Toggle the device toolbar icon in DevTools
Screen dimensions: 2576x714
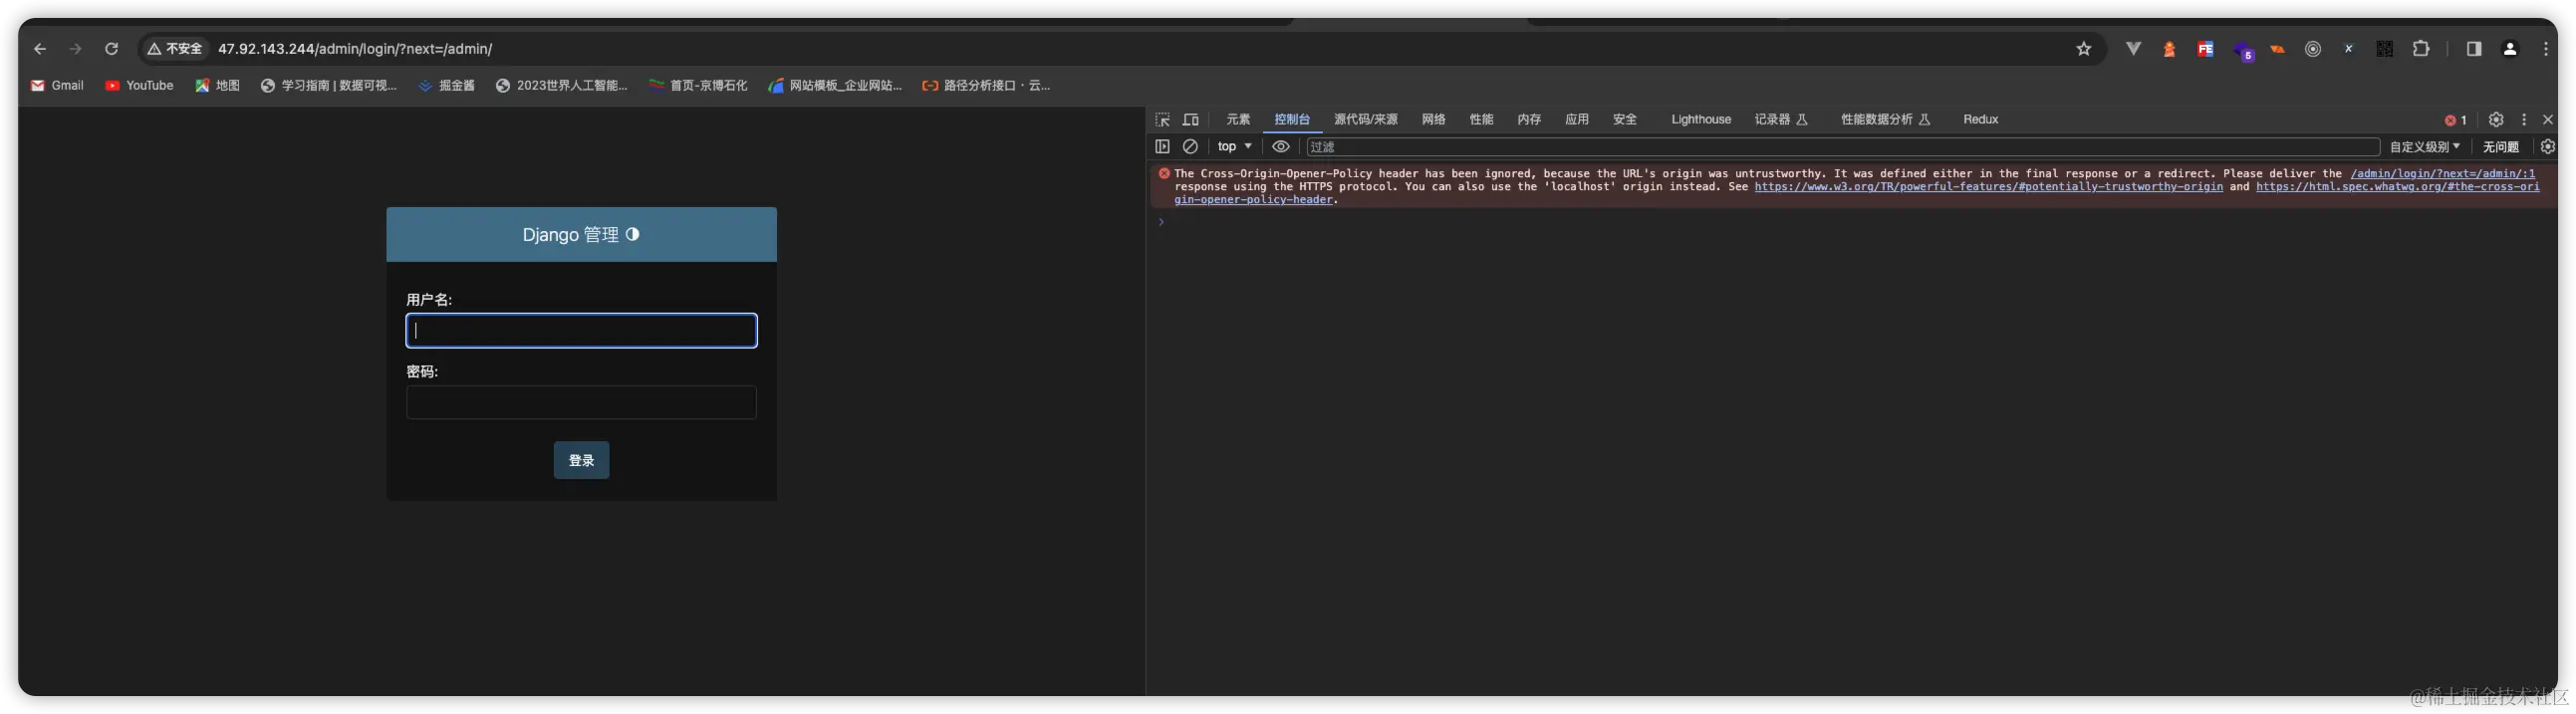1190,120
